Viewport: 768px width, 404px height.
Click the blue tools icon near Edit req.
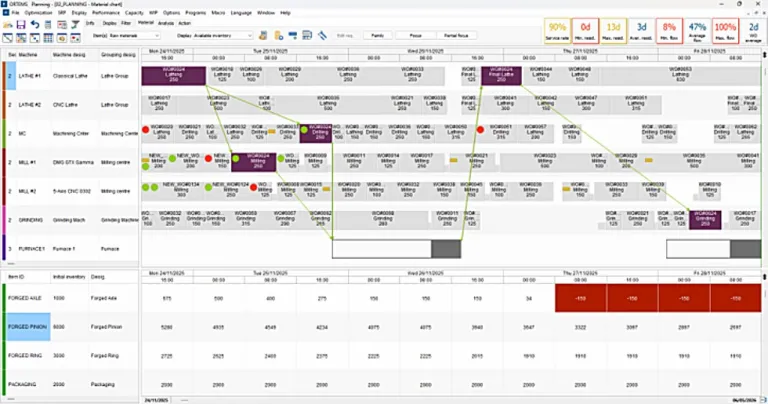coord(322,35)
